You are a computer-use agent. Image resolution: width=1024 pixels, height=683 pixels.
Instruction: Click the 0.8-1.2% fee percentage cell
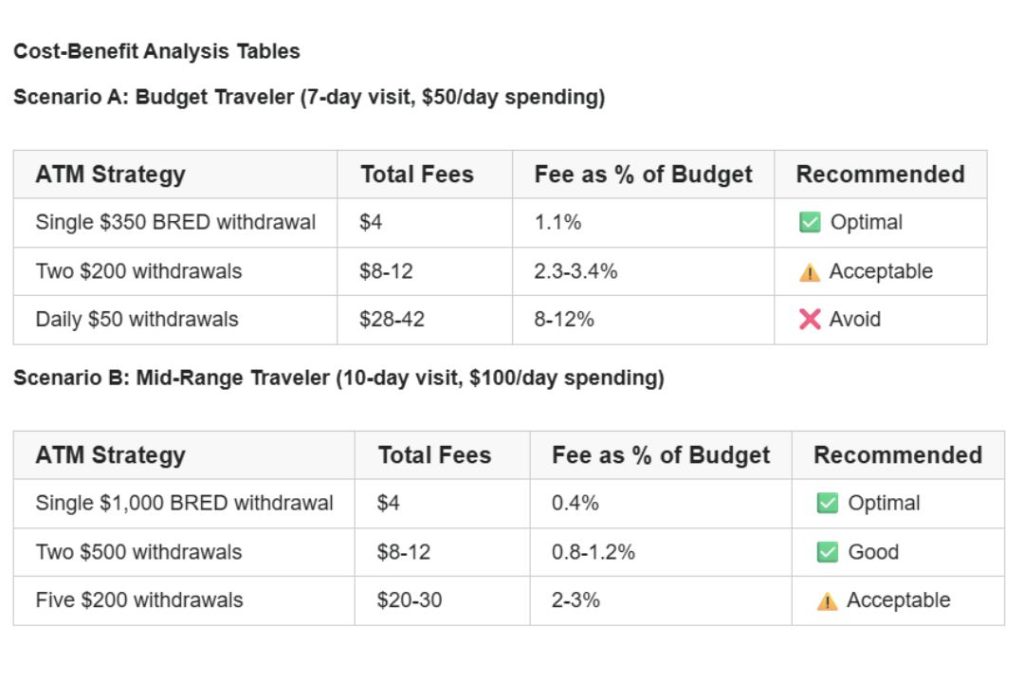[x=593, y=552]
